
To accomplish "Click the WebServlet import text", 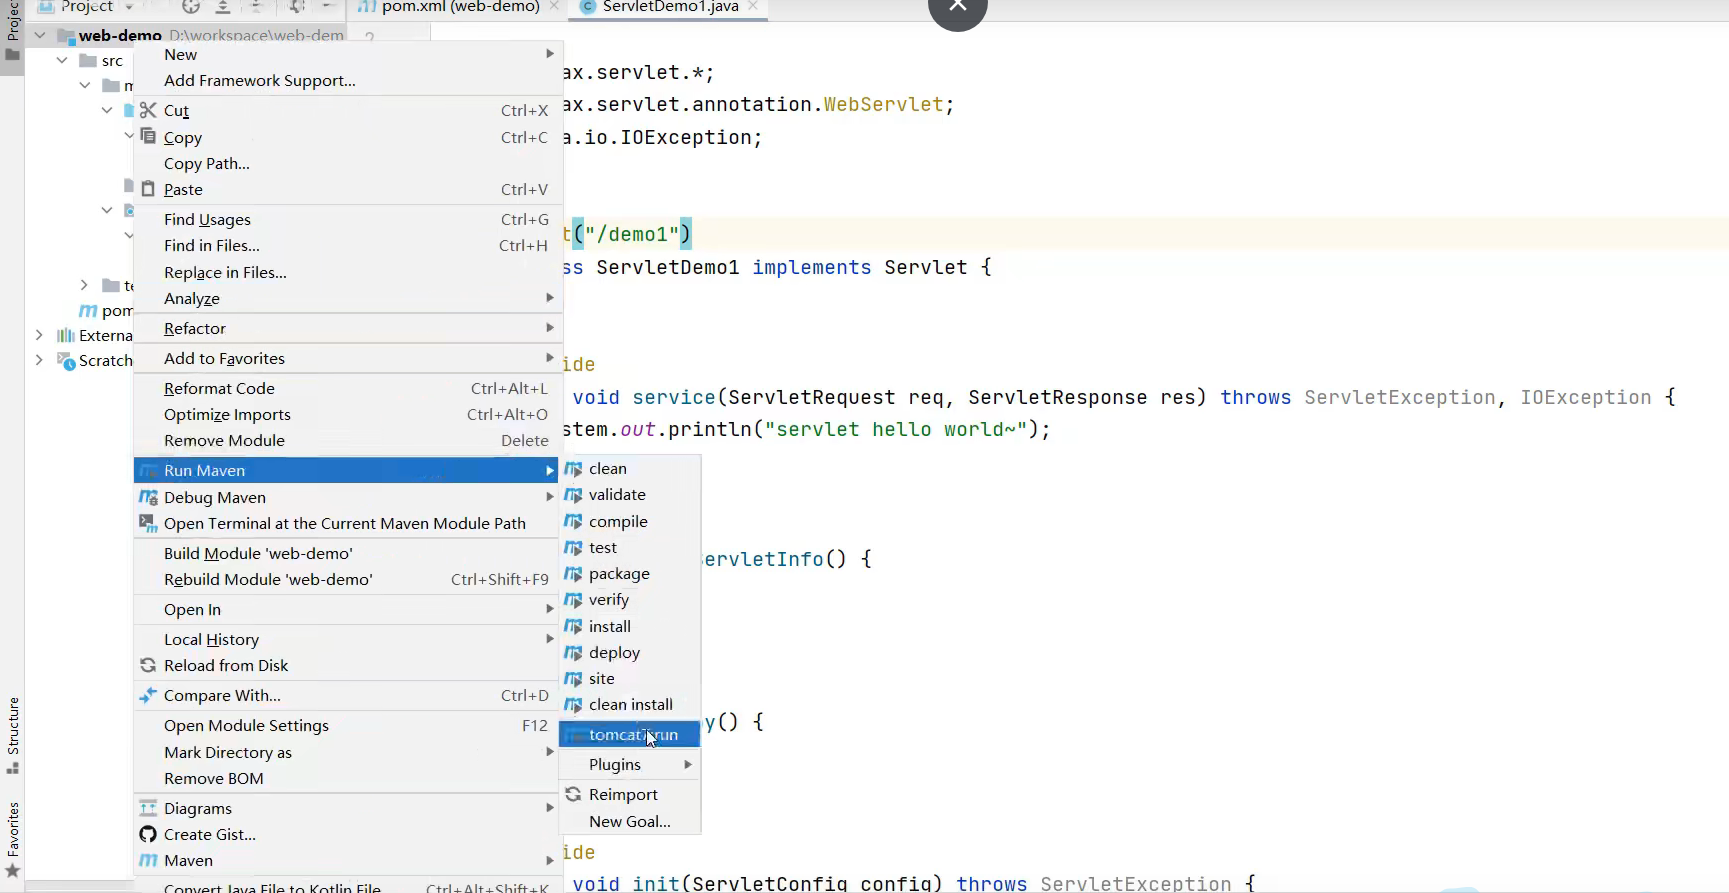I will [x=883, y=104].
